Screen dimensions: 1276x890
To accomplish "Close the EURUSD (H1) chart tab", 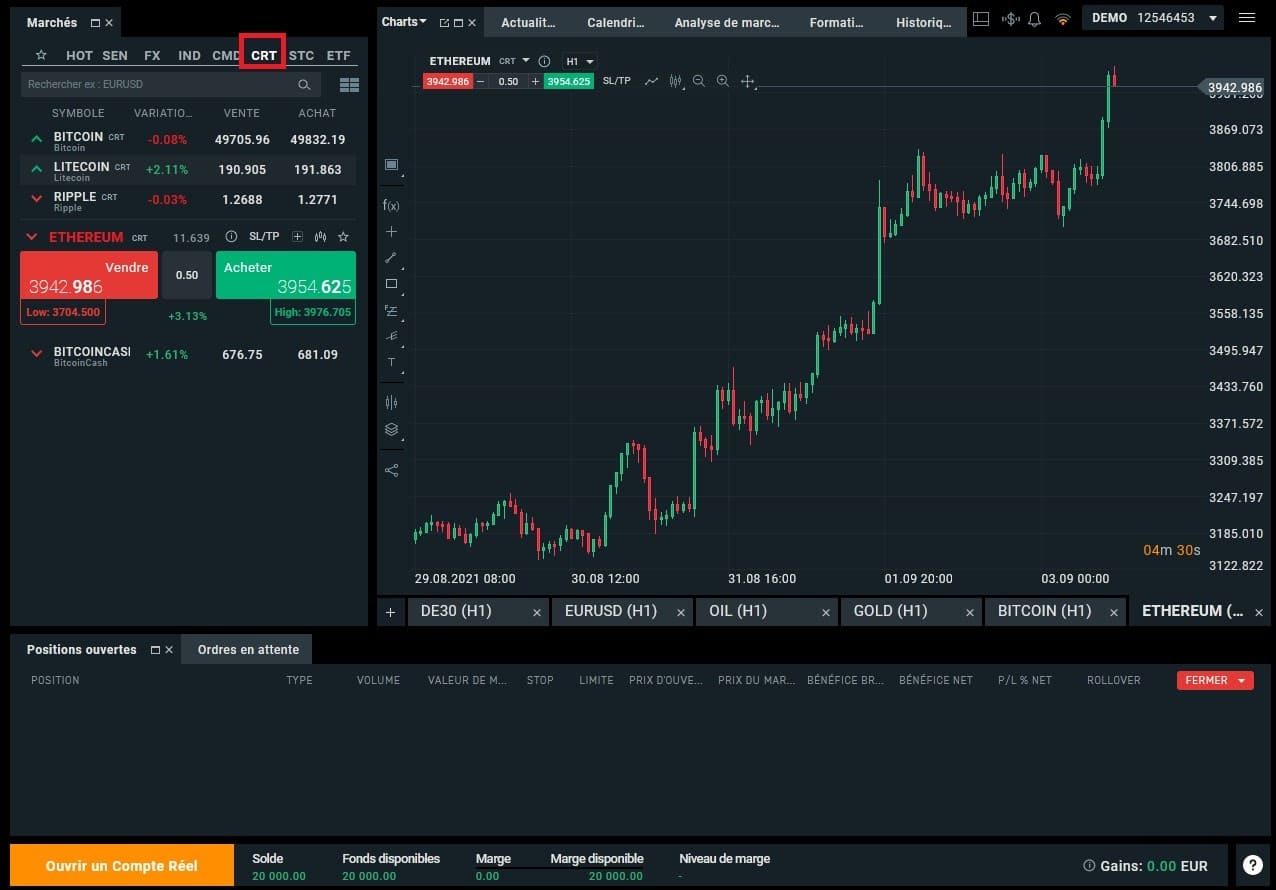I will click(681, 612).
